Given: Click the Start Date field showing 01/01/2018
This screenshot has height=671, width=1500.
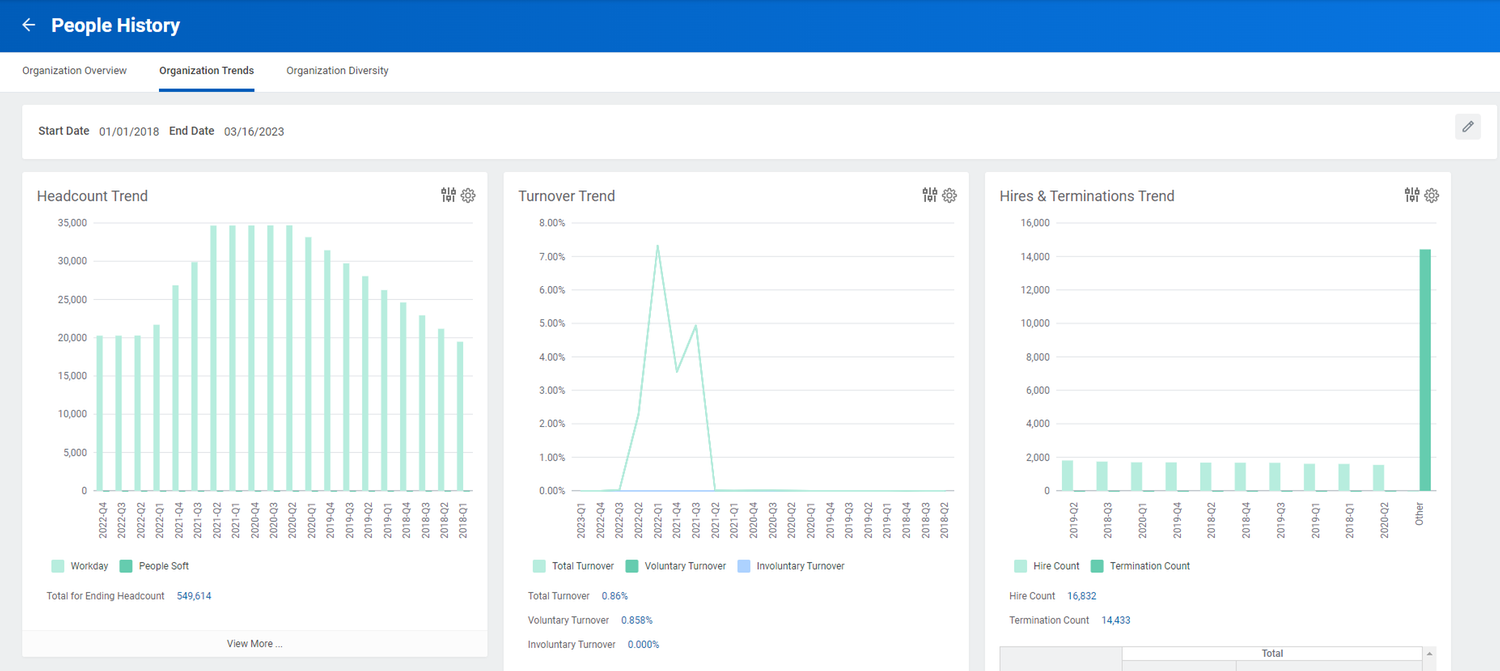Looking at the screenshot, I should [128, 131].
